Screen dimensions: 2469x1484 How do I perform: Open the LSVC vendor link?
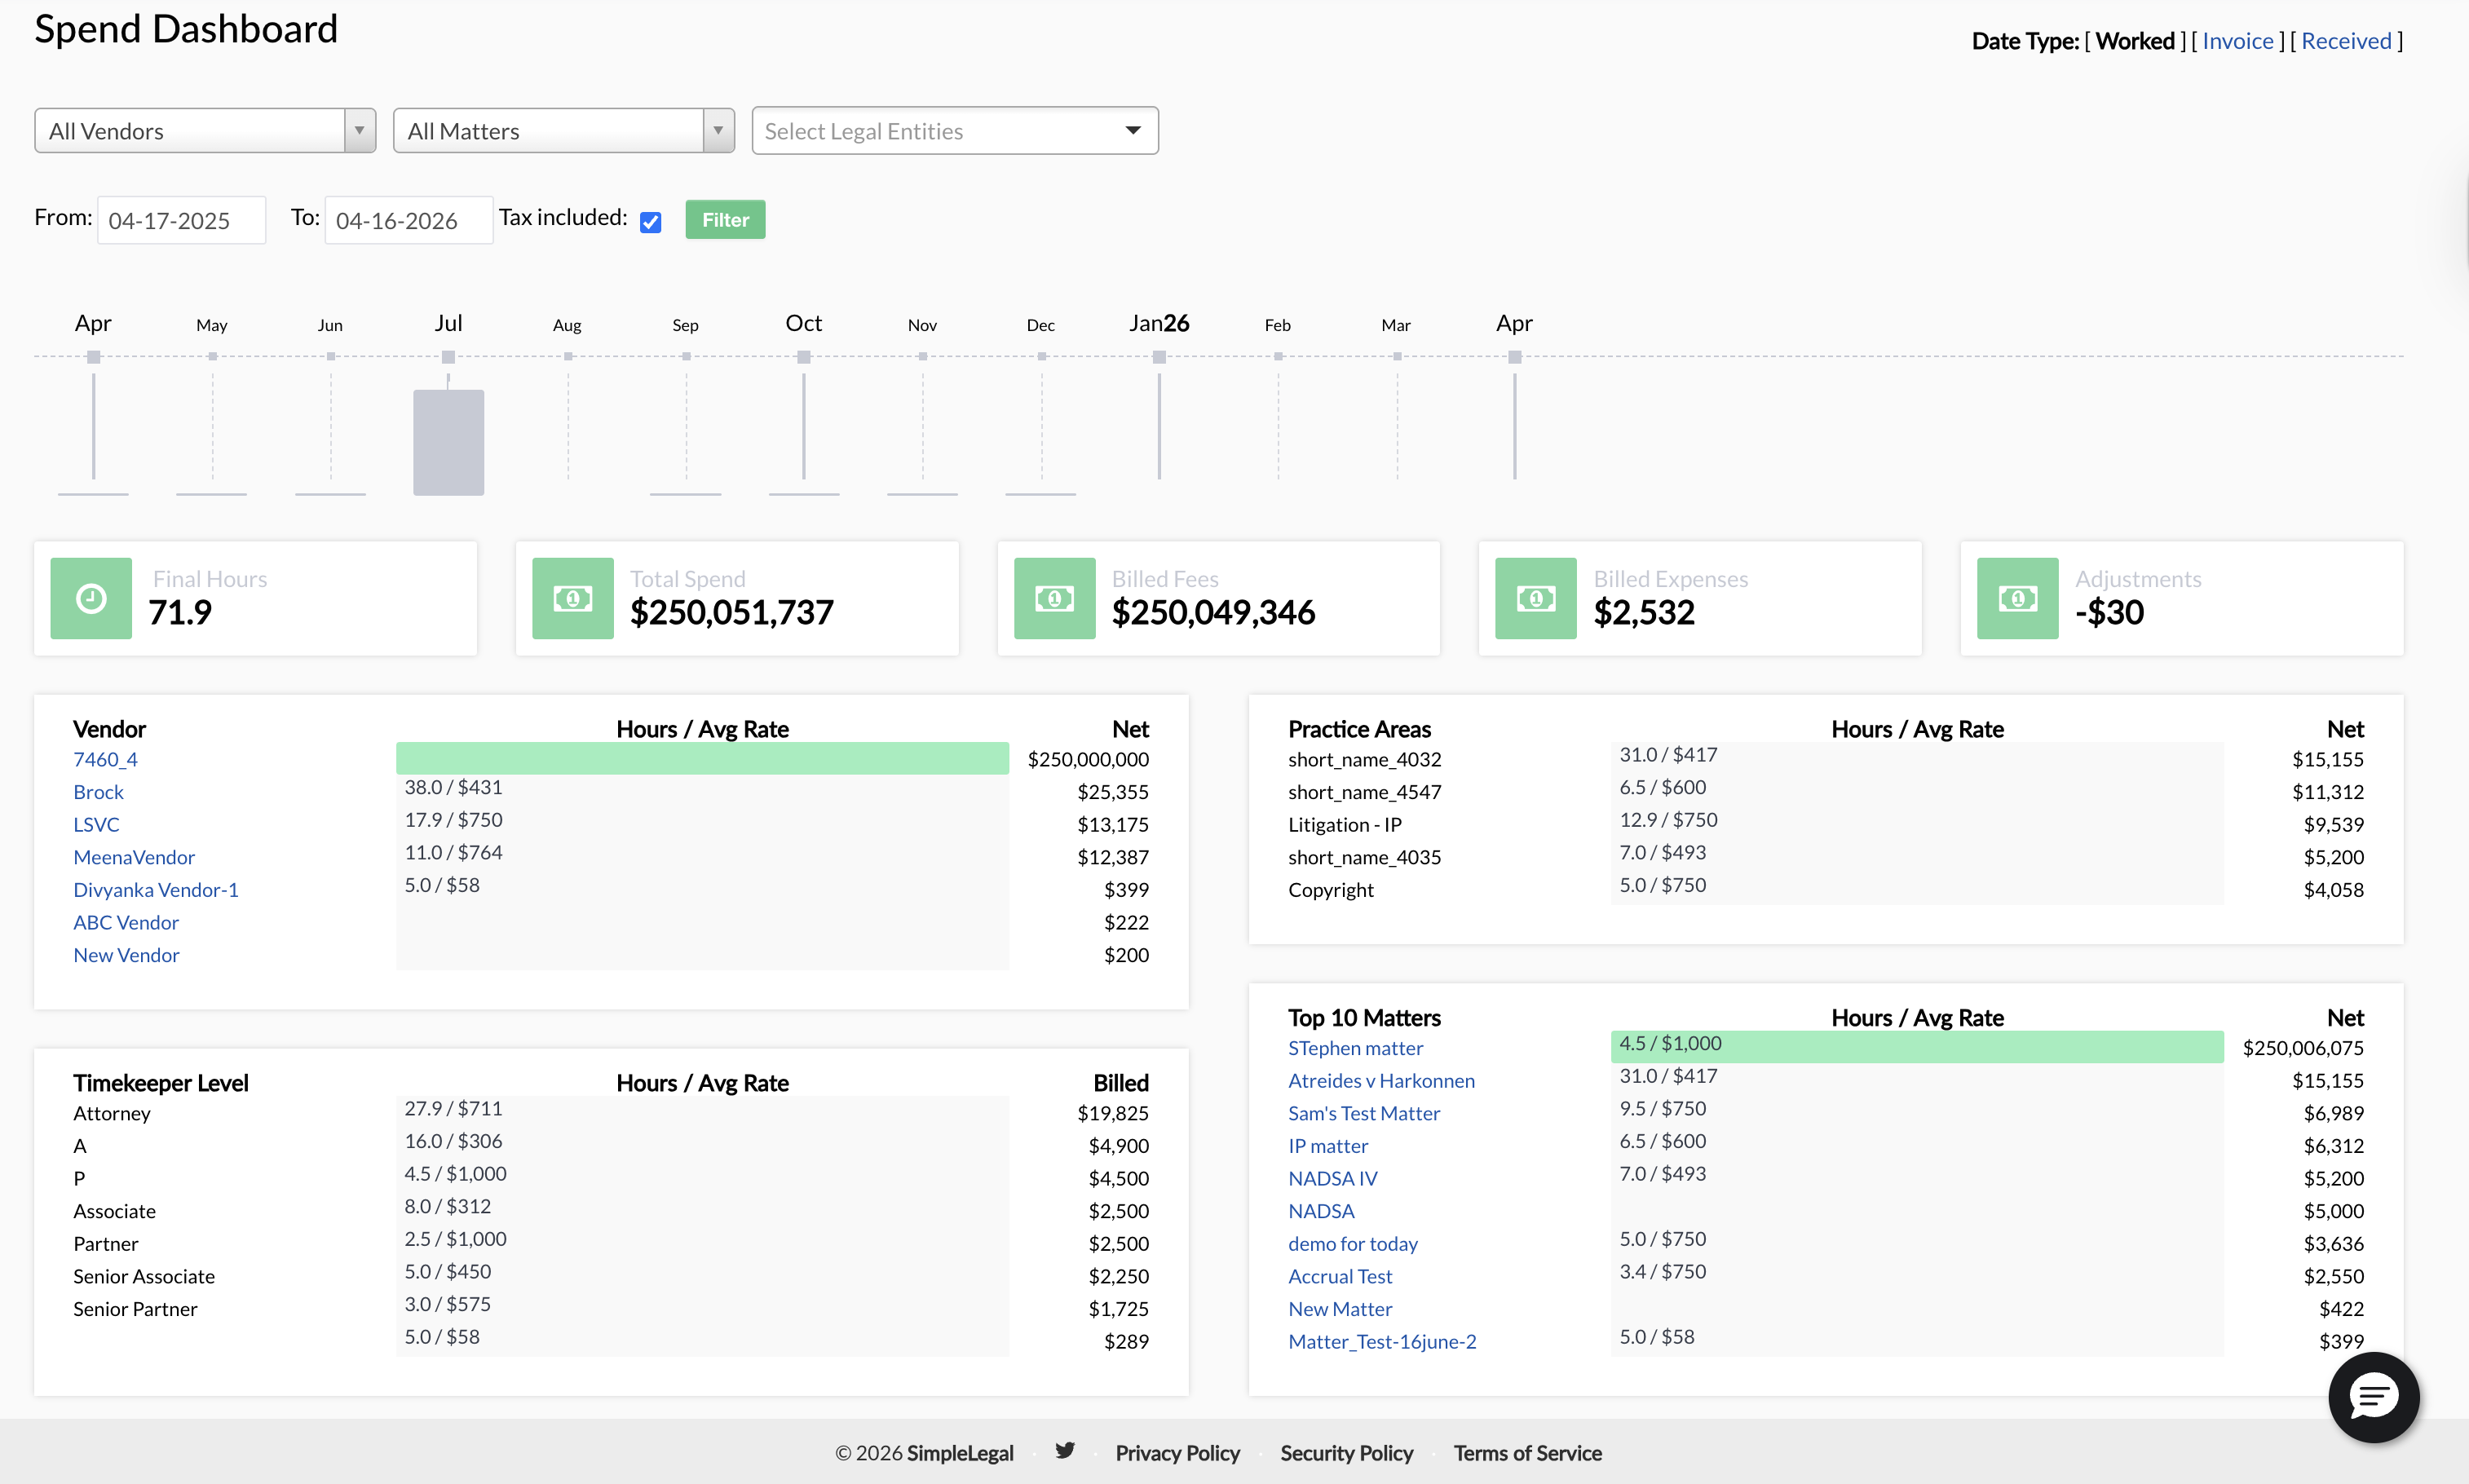coord(96,824)
